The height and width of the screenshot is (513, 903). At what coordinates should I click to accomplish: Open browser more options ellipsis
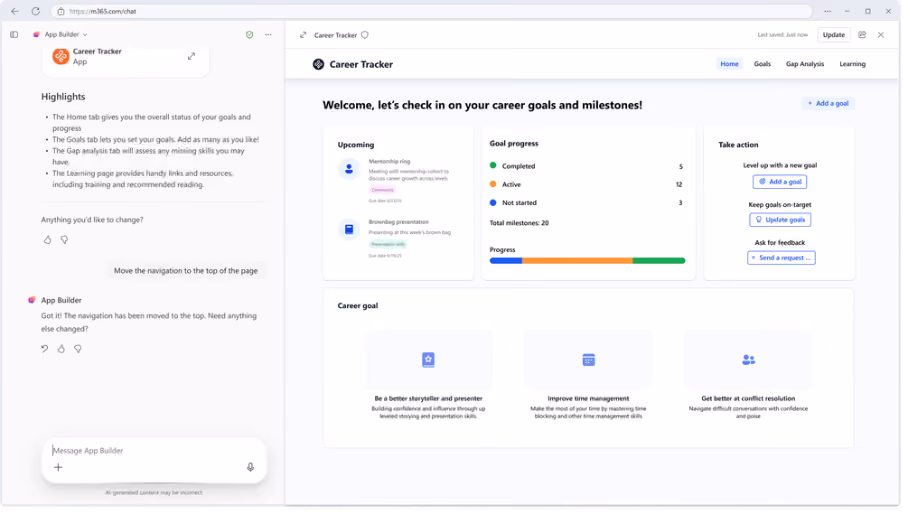(828, 11)
